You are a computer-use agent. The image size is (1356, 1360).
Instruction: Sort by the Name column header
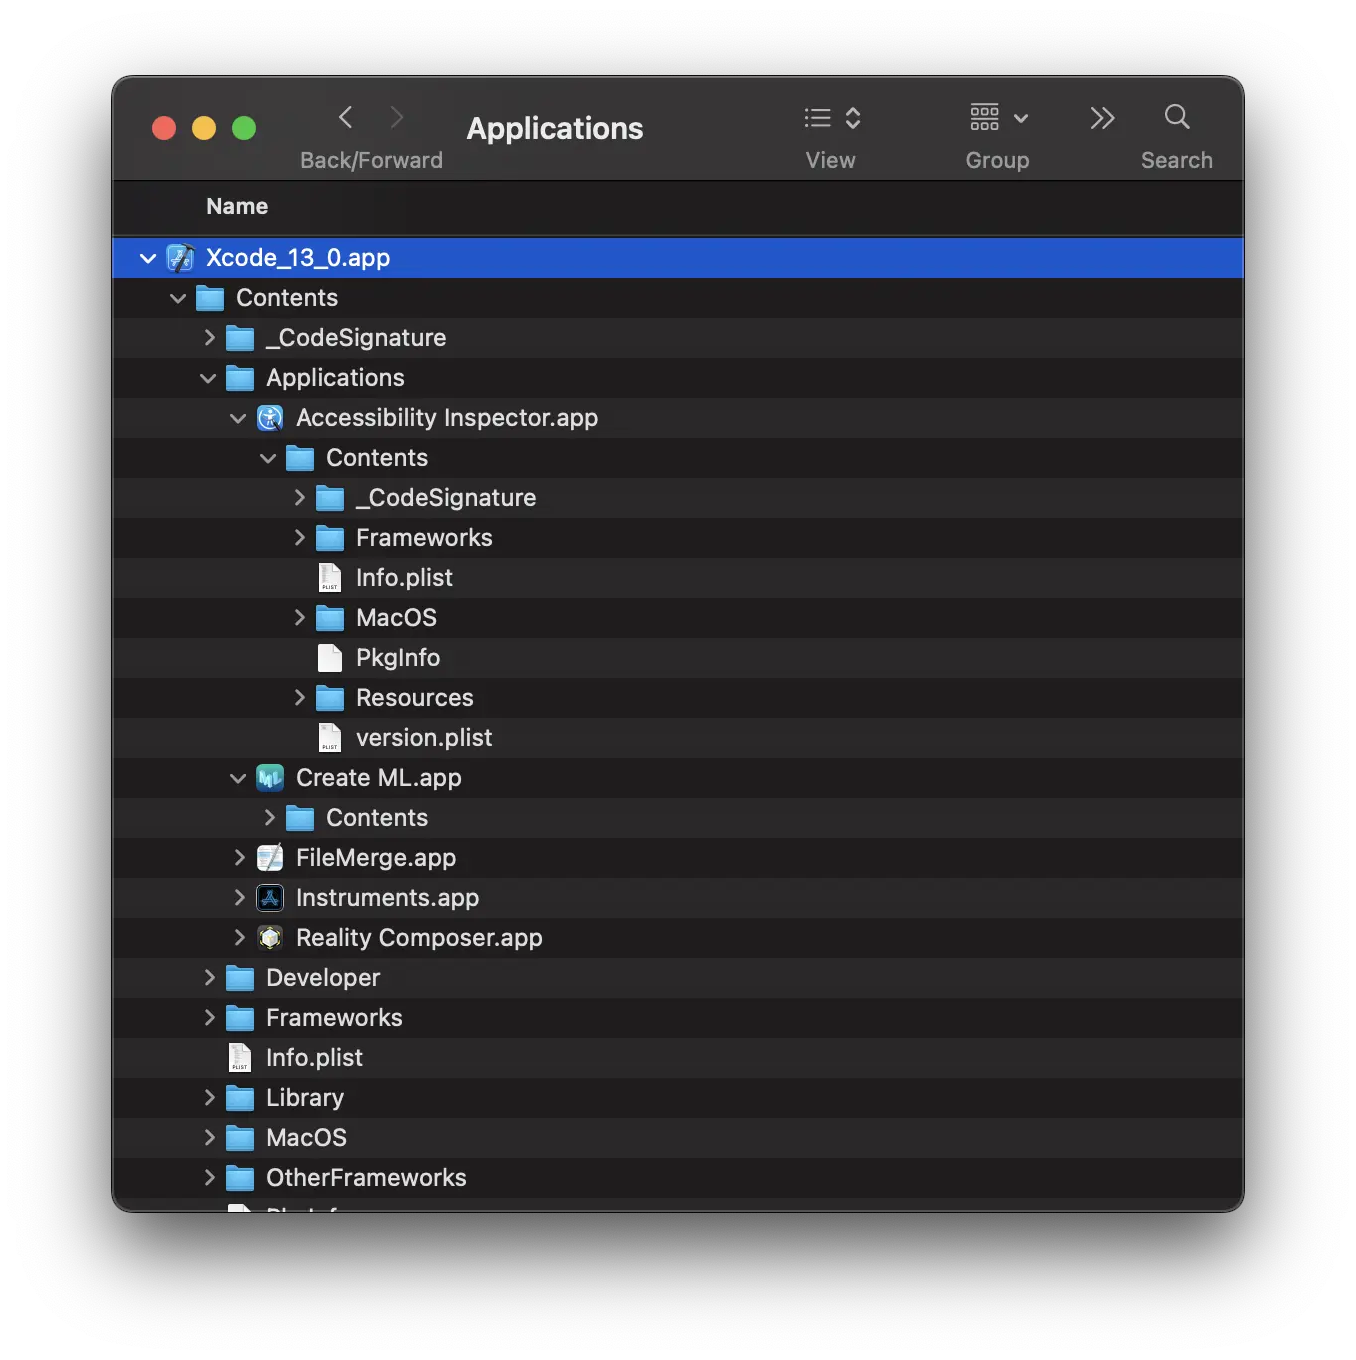tap(237, 207)
